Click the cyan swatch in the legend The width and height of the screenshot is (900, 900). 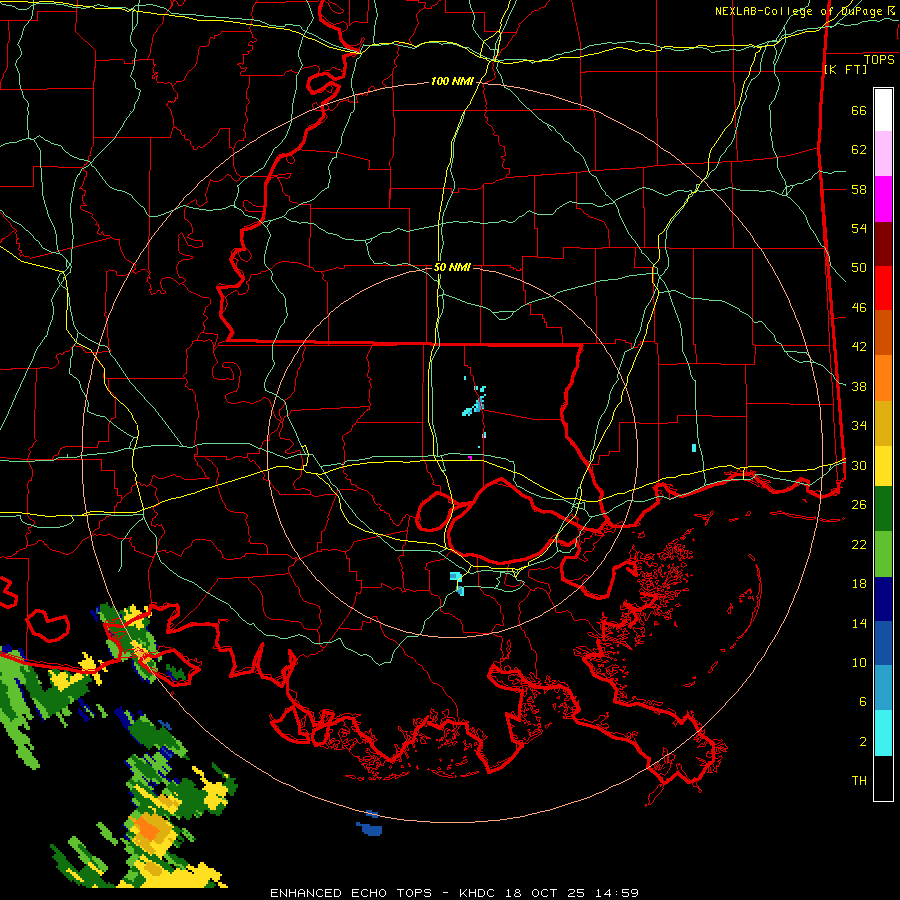click(883, 734)
